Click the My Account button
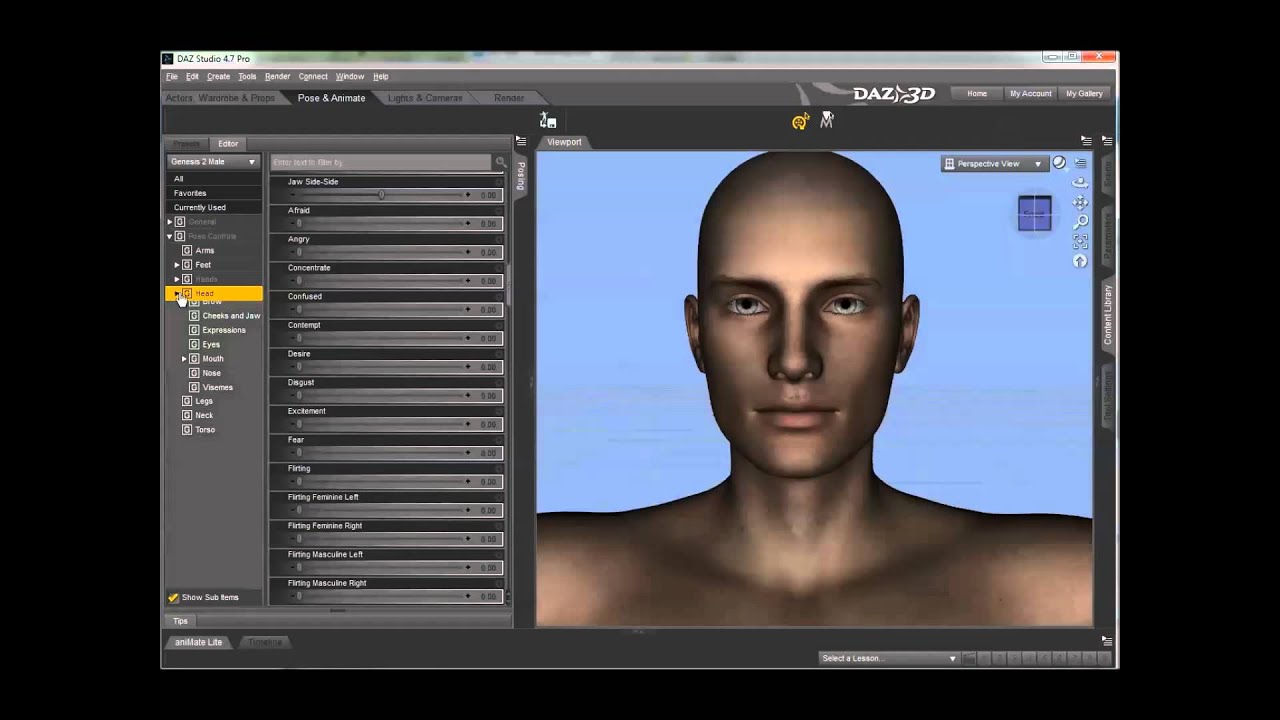 (1031, 94)
